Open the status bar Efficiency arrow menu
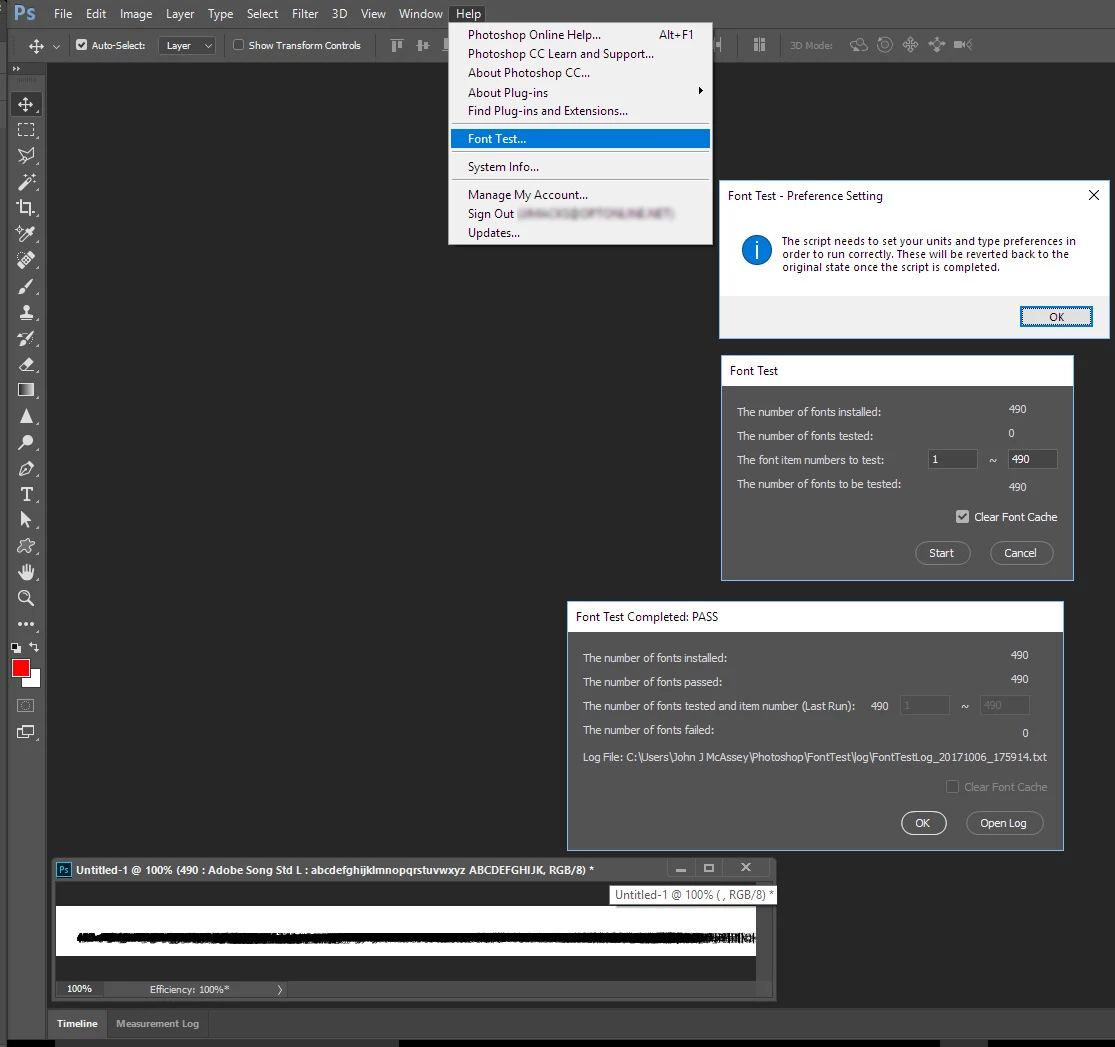The width and height of the screenshot is (1115, 1047). pos(279,989)
